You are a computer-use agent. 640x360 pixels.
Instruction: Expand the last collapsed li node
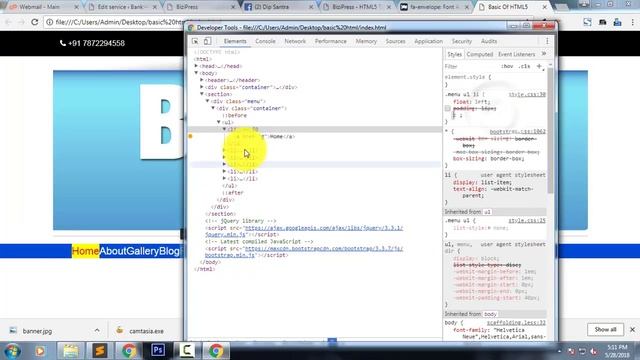click(224, 178)
